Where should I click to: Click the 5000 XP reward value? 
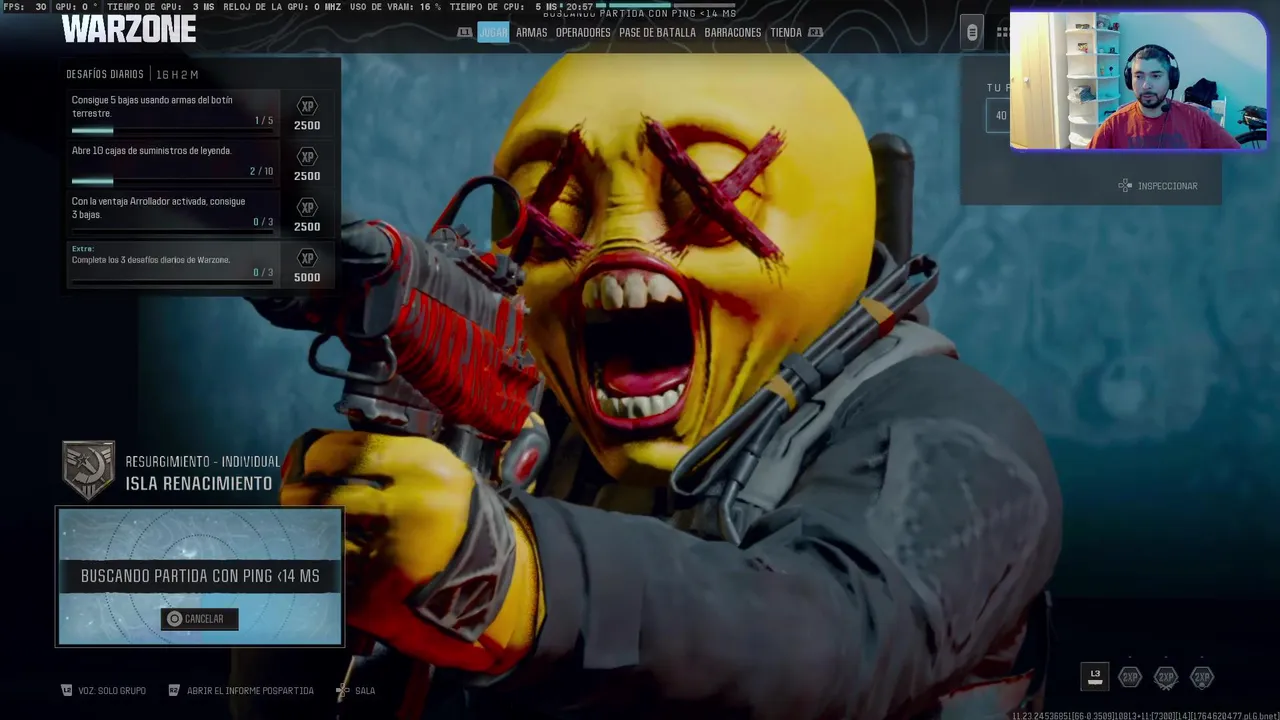pyautogui.click(x=307, y=277)
